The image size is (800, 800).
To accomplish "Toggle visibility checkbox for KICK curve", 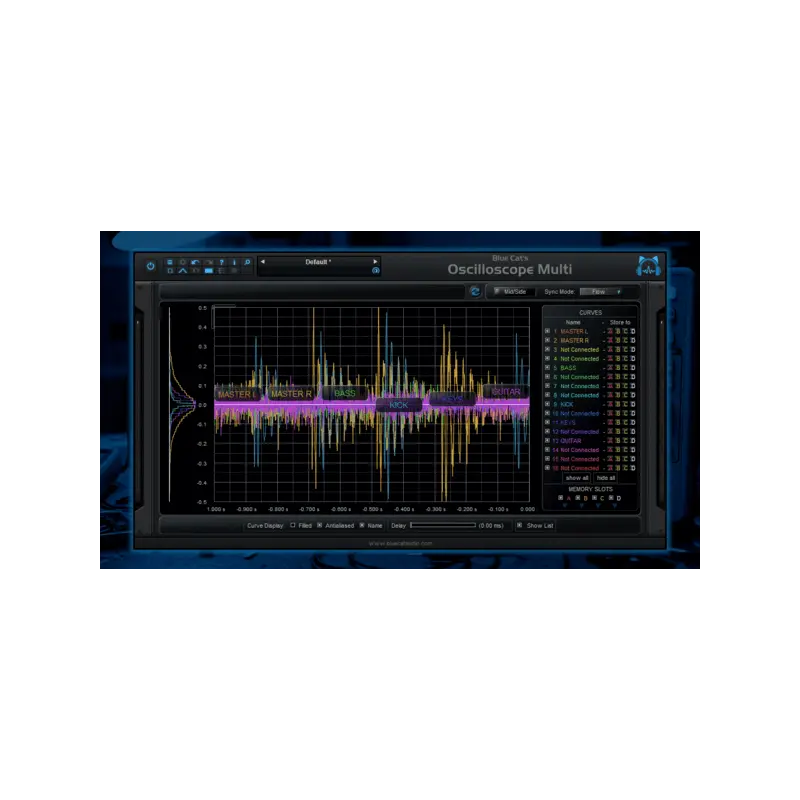I will (x=547, y=404).
